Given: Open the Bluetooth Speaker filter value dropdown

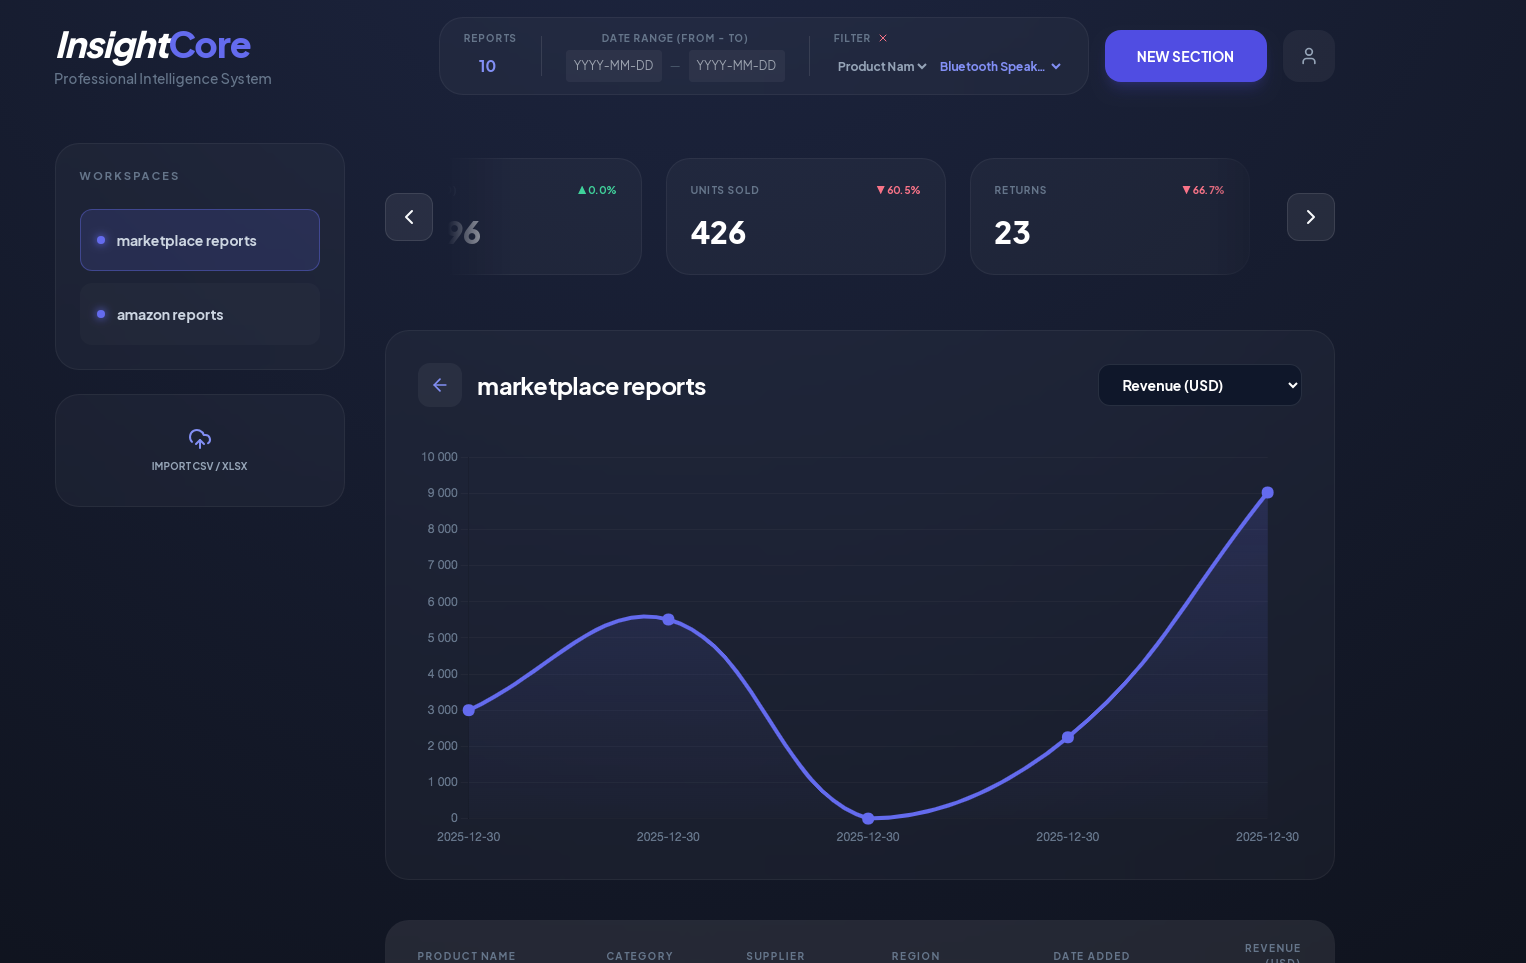Looking at the screenshot, I should (1000, 66).
